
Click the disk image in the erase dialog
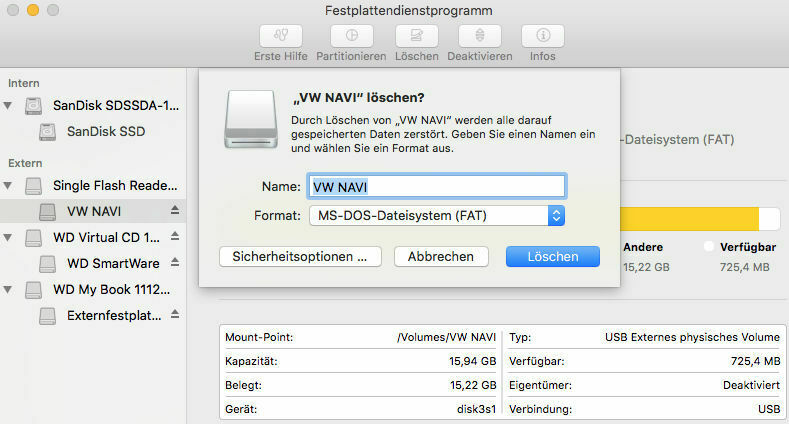[x=251, y=119]
